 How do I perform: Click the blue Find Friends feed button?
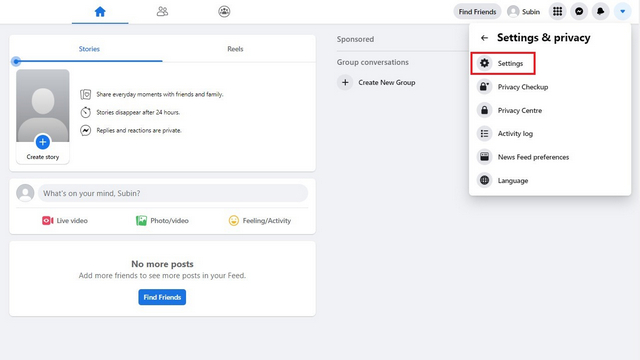pos(162,297)
